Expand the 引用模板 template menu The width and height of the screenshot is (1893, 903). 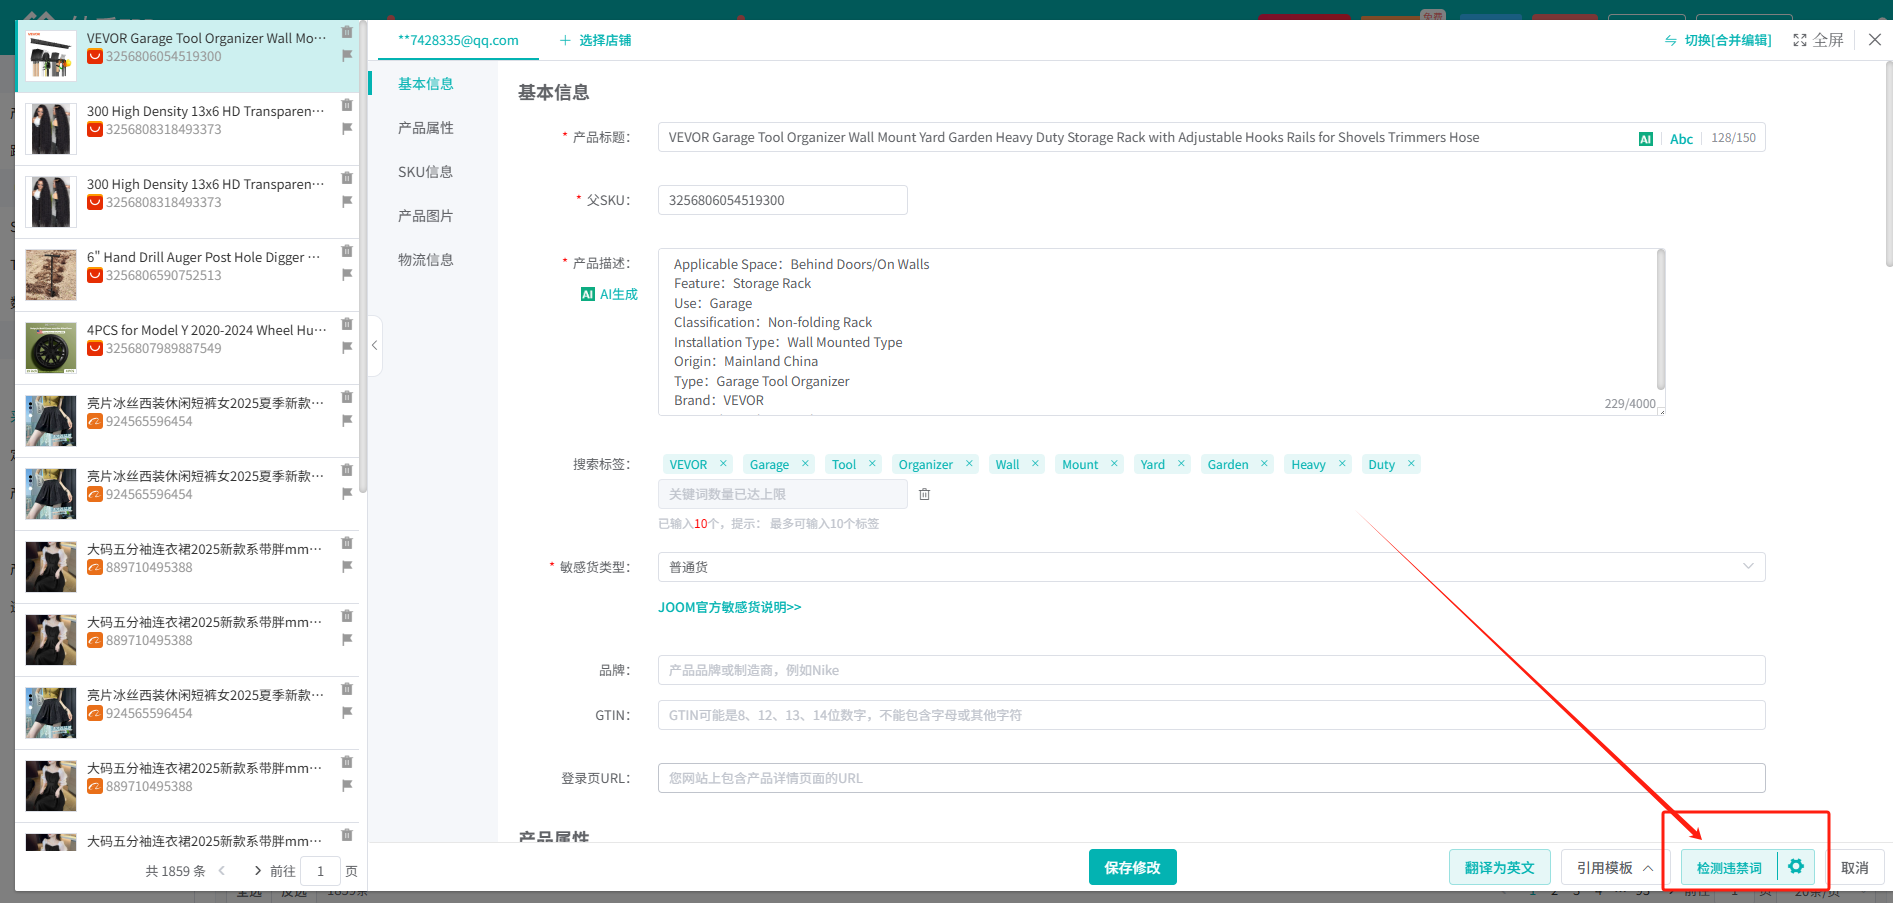pos(1614,867)
